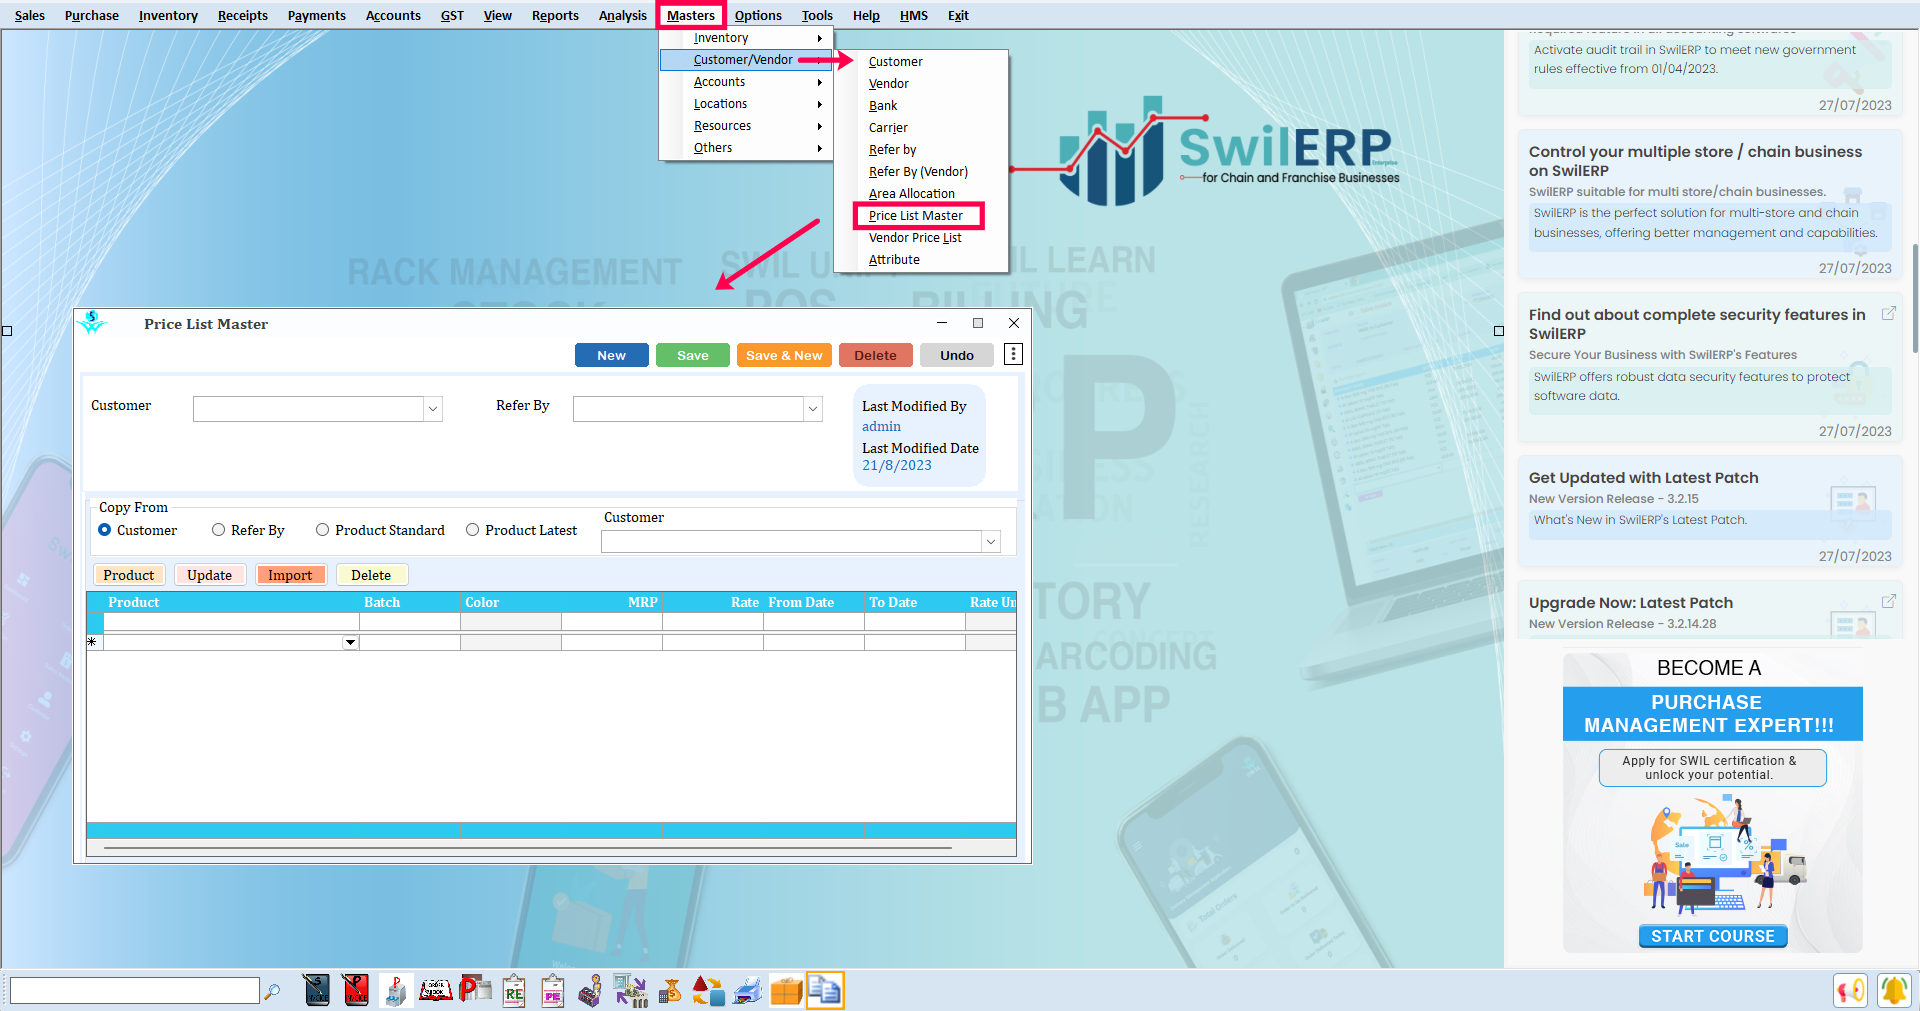This screenshot has height=1011, width=1920.
Task: Open the red Purchase Invoice toolbar icon
Action: coord(356,990)
